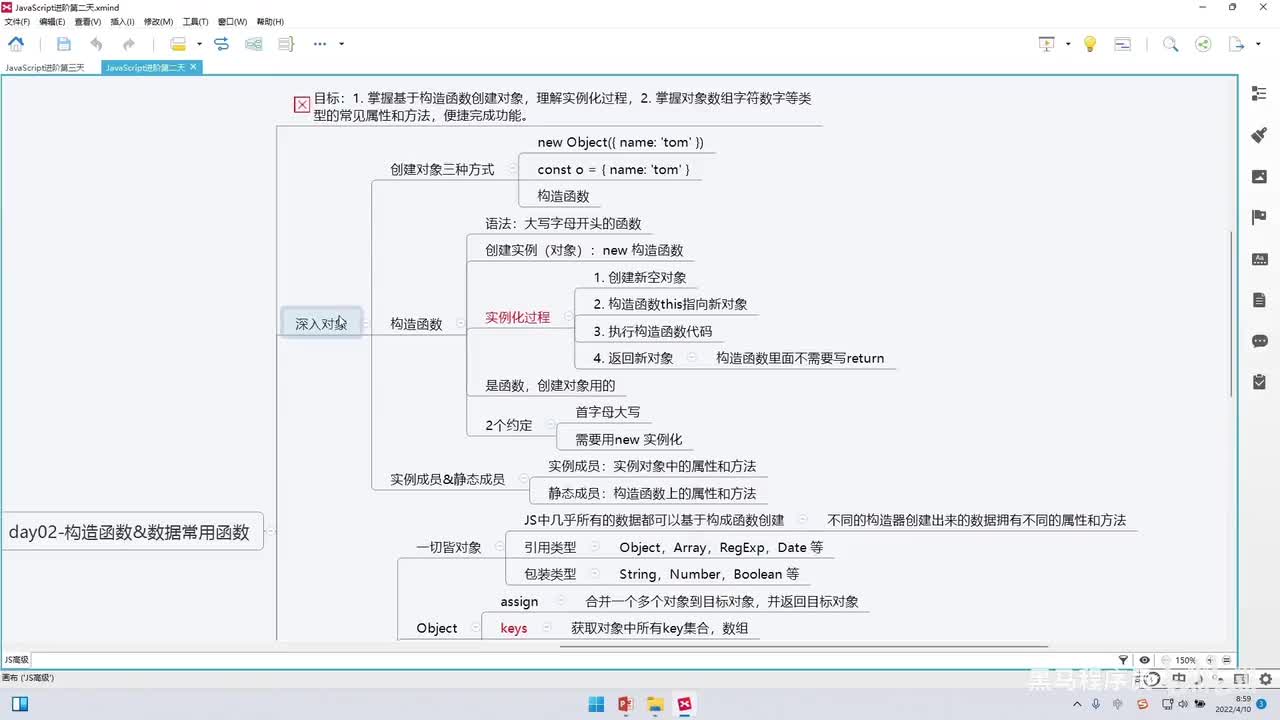
Task: Collapse the 深入对象 branch
Action: [367, 324]
